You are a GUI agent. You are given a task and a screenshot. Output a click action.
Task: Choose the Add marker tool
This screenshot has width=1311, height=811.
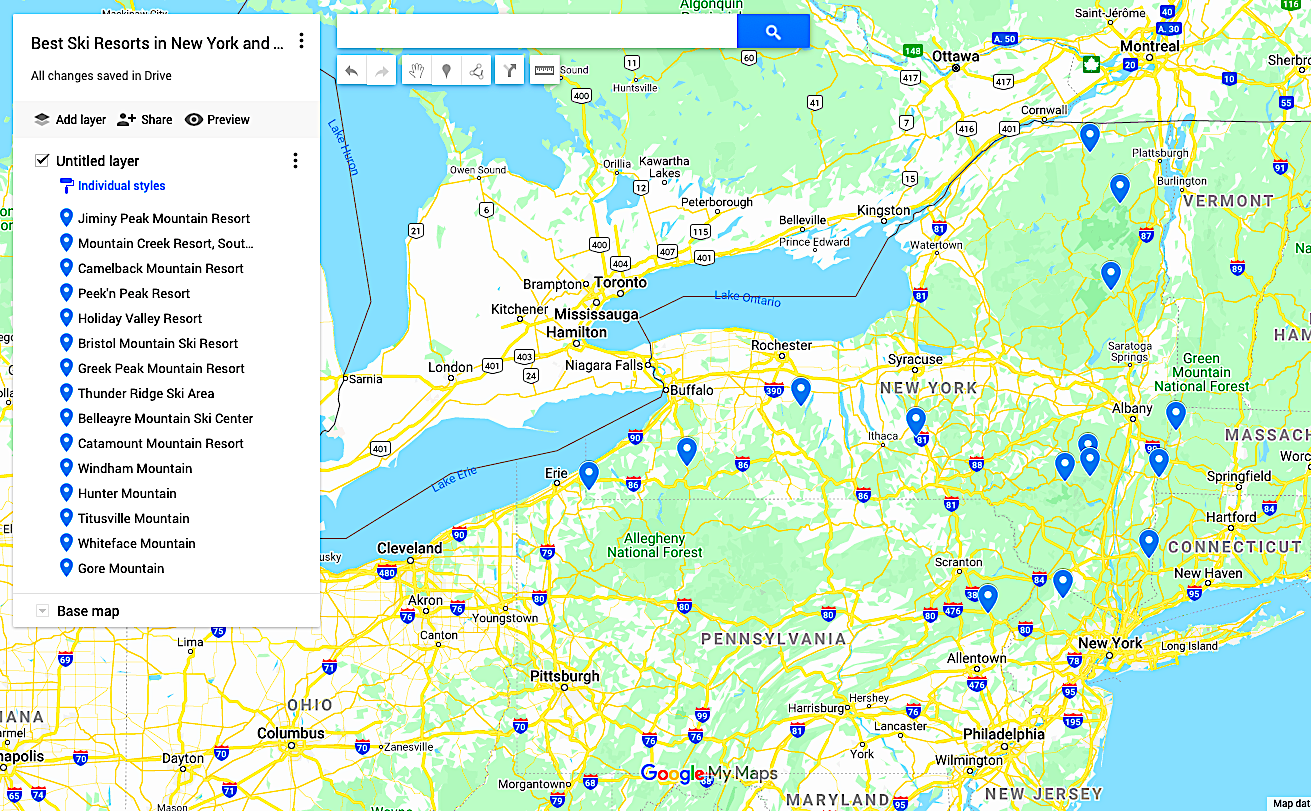click(x=446, y=71)
